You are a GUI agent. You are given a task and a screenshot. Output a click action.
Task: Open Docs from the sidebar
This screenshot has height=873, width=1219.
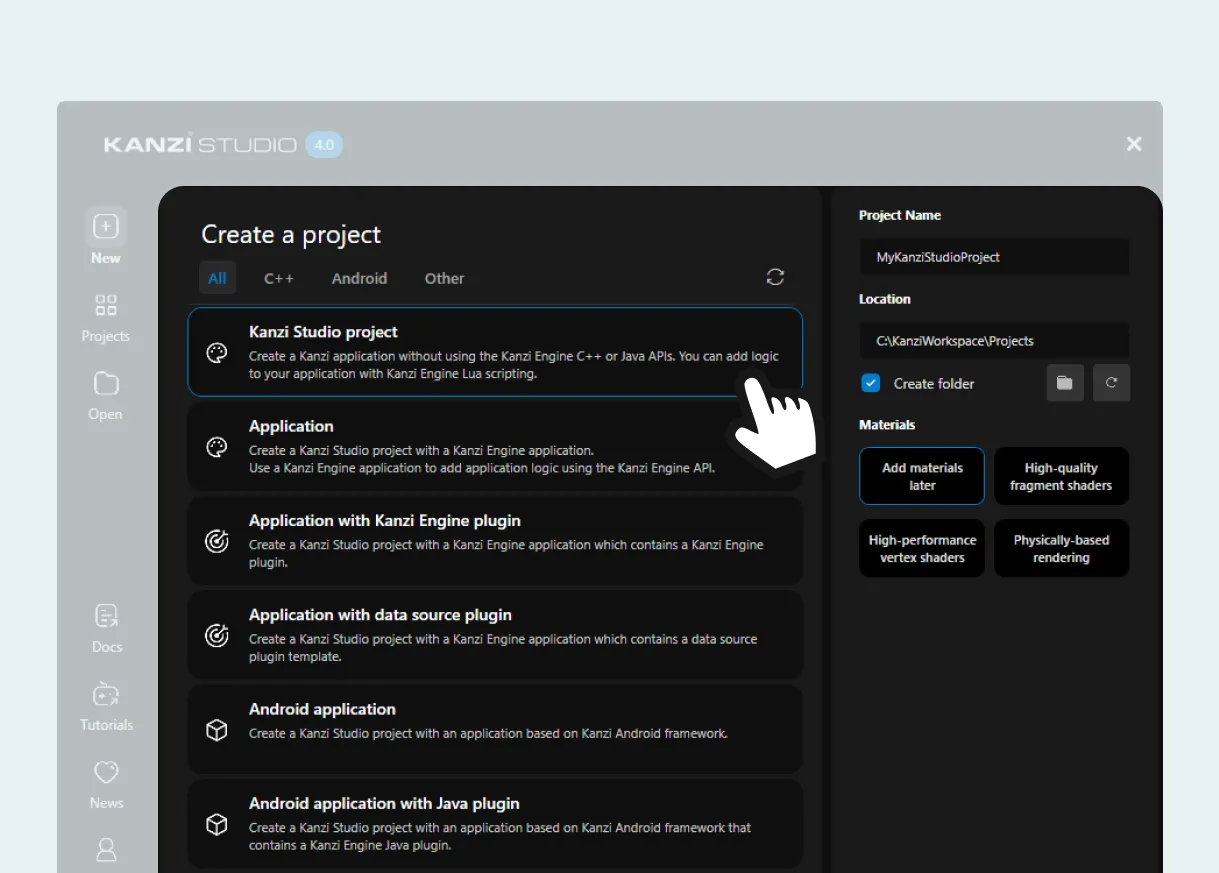tap(106, 628)
